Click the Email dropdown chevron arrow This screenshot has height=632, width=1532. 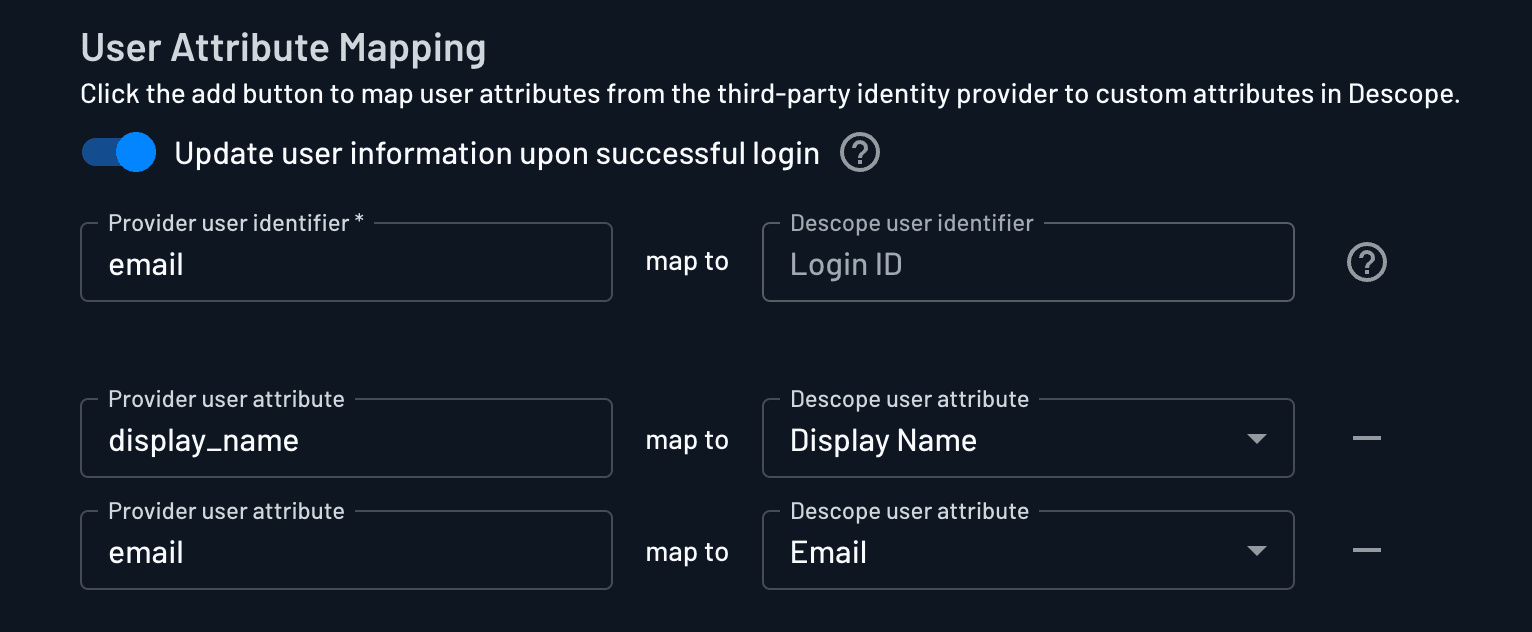coord(1257,550)
